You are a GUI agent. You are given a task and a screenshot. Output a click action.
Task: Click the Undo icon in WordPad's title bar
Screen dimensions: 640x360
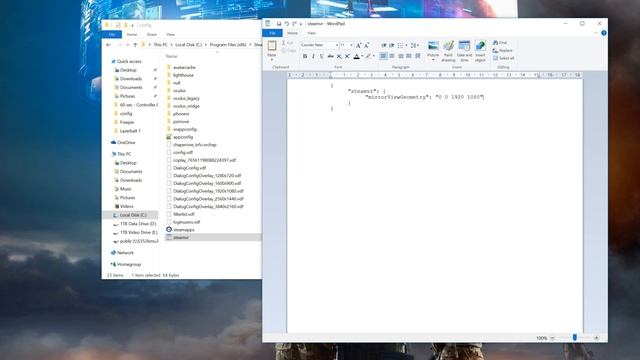tap(287, 24)
